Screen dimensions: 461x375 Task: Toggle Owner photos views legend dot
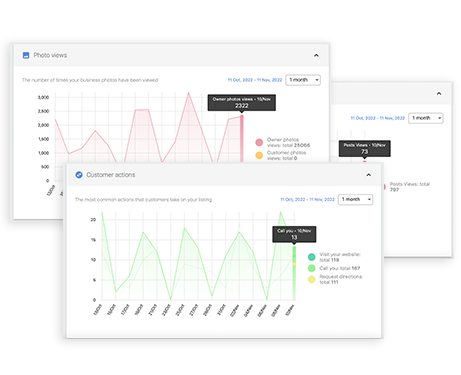coord(259,143)
